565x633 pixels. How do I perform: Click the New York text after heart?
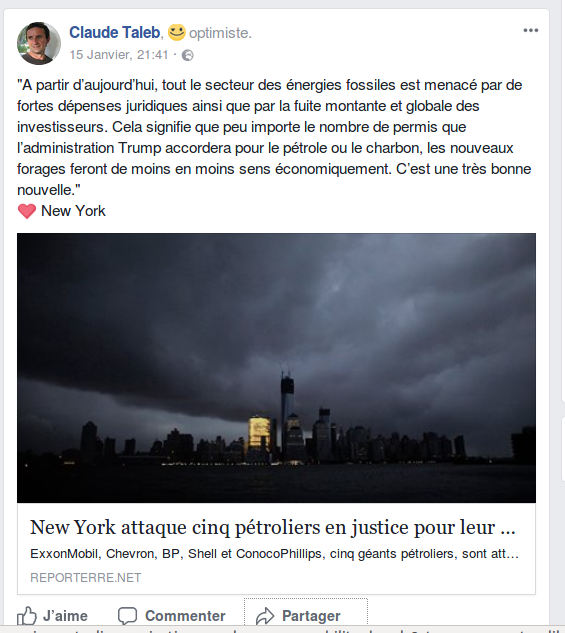pos(73,211)
